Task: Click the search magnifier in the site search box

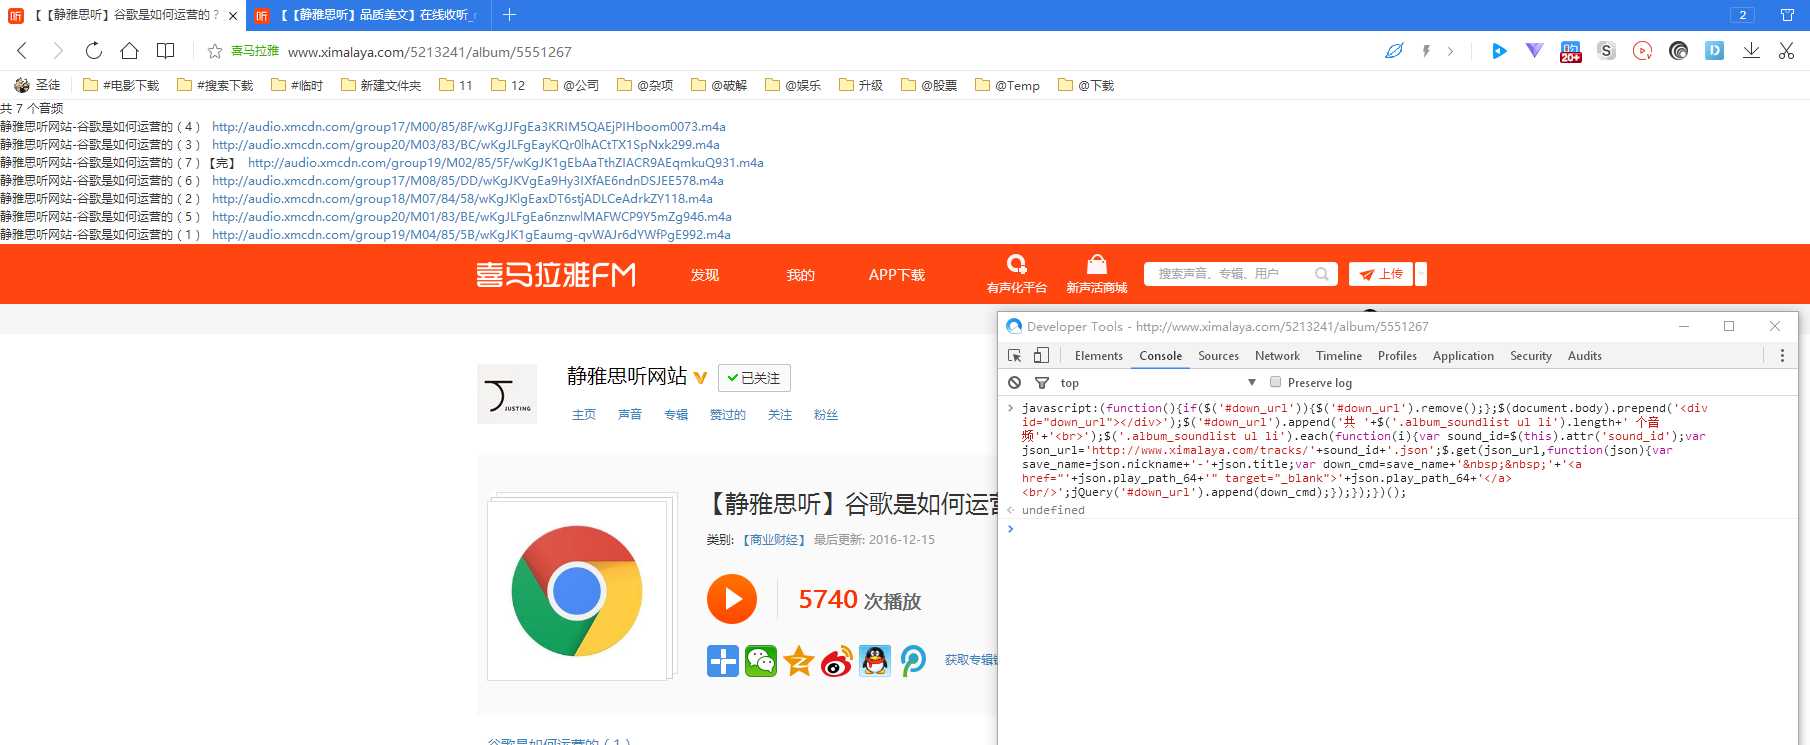Action: pos(1322,274)
